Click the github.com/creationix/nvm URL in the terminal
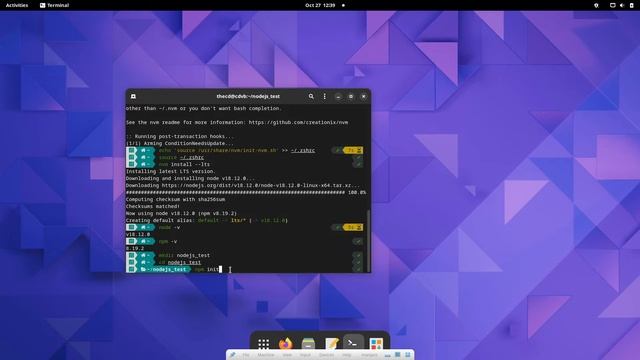The width and height of the screenshot is (640, 360). point(298,122)
